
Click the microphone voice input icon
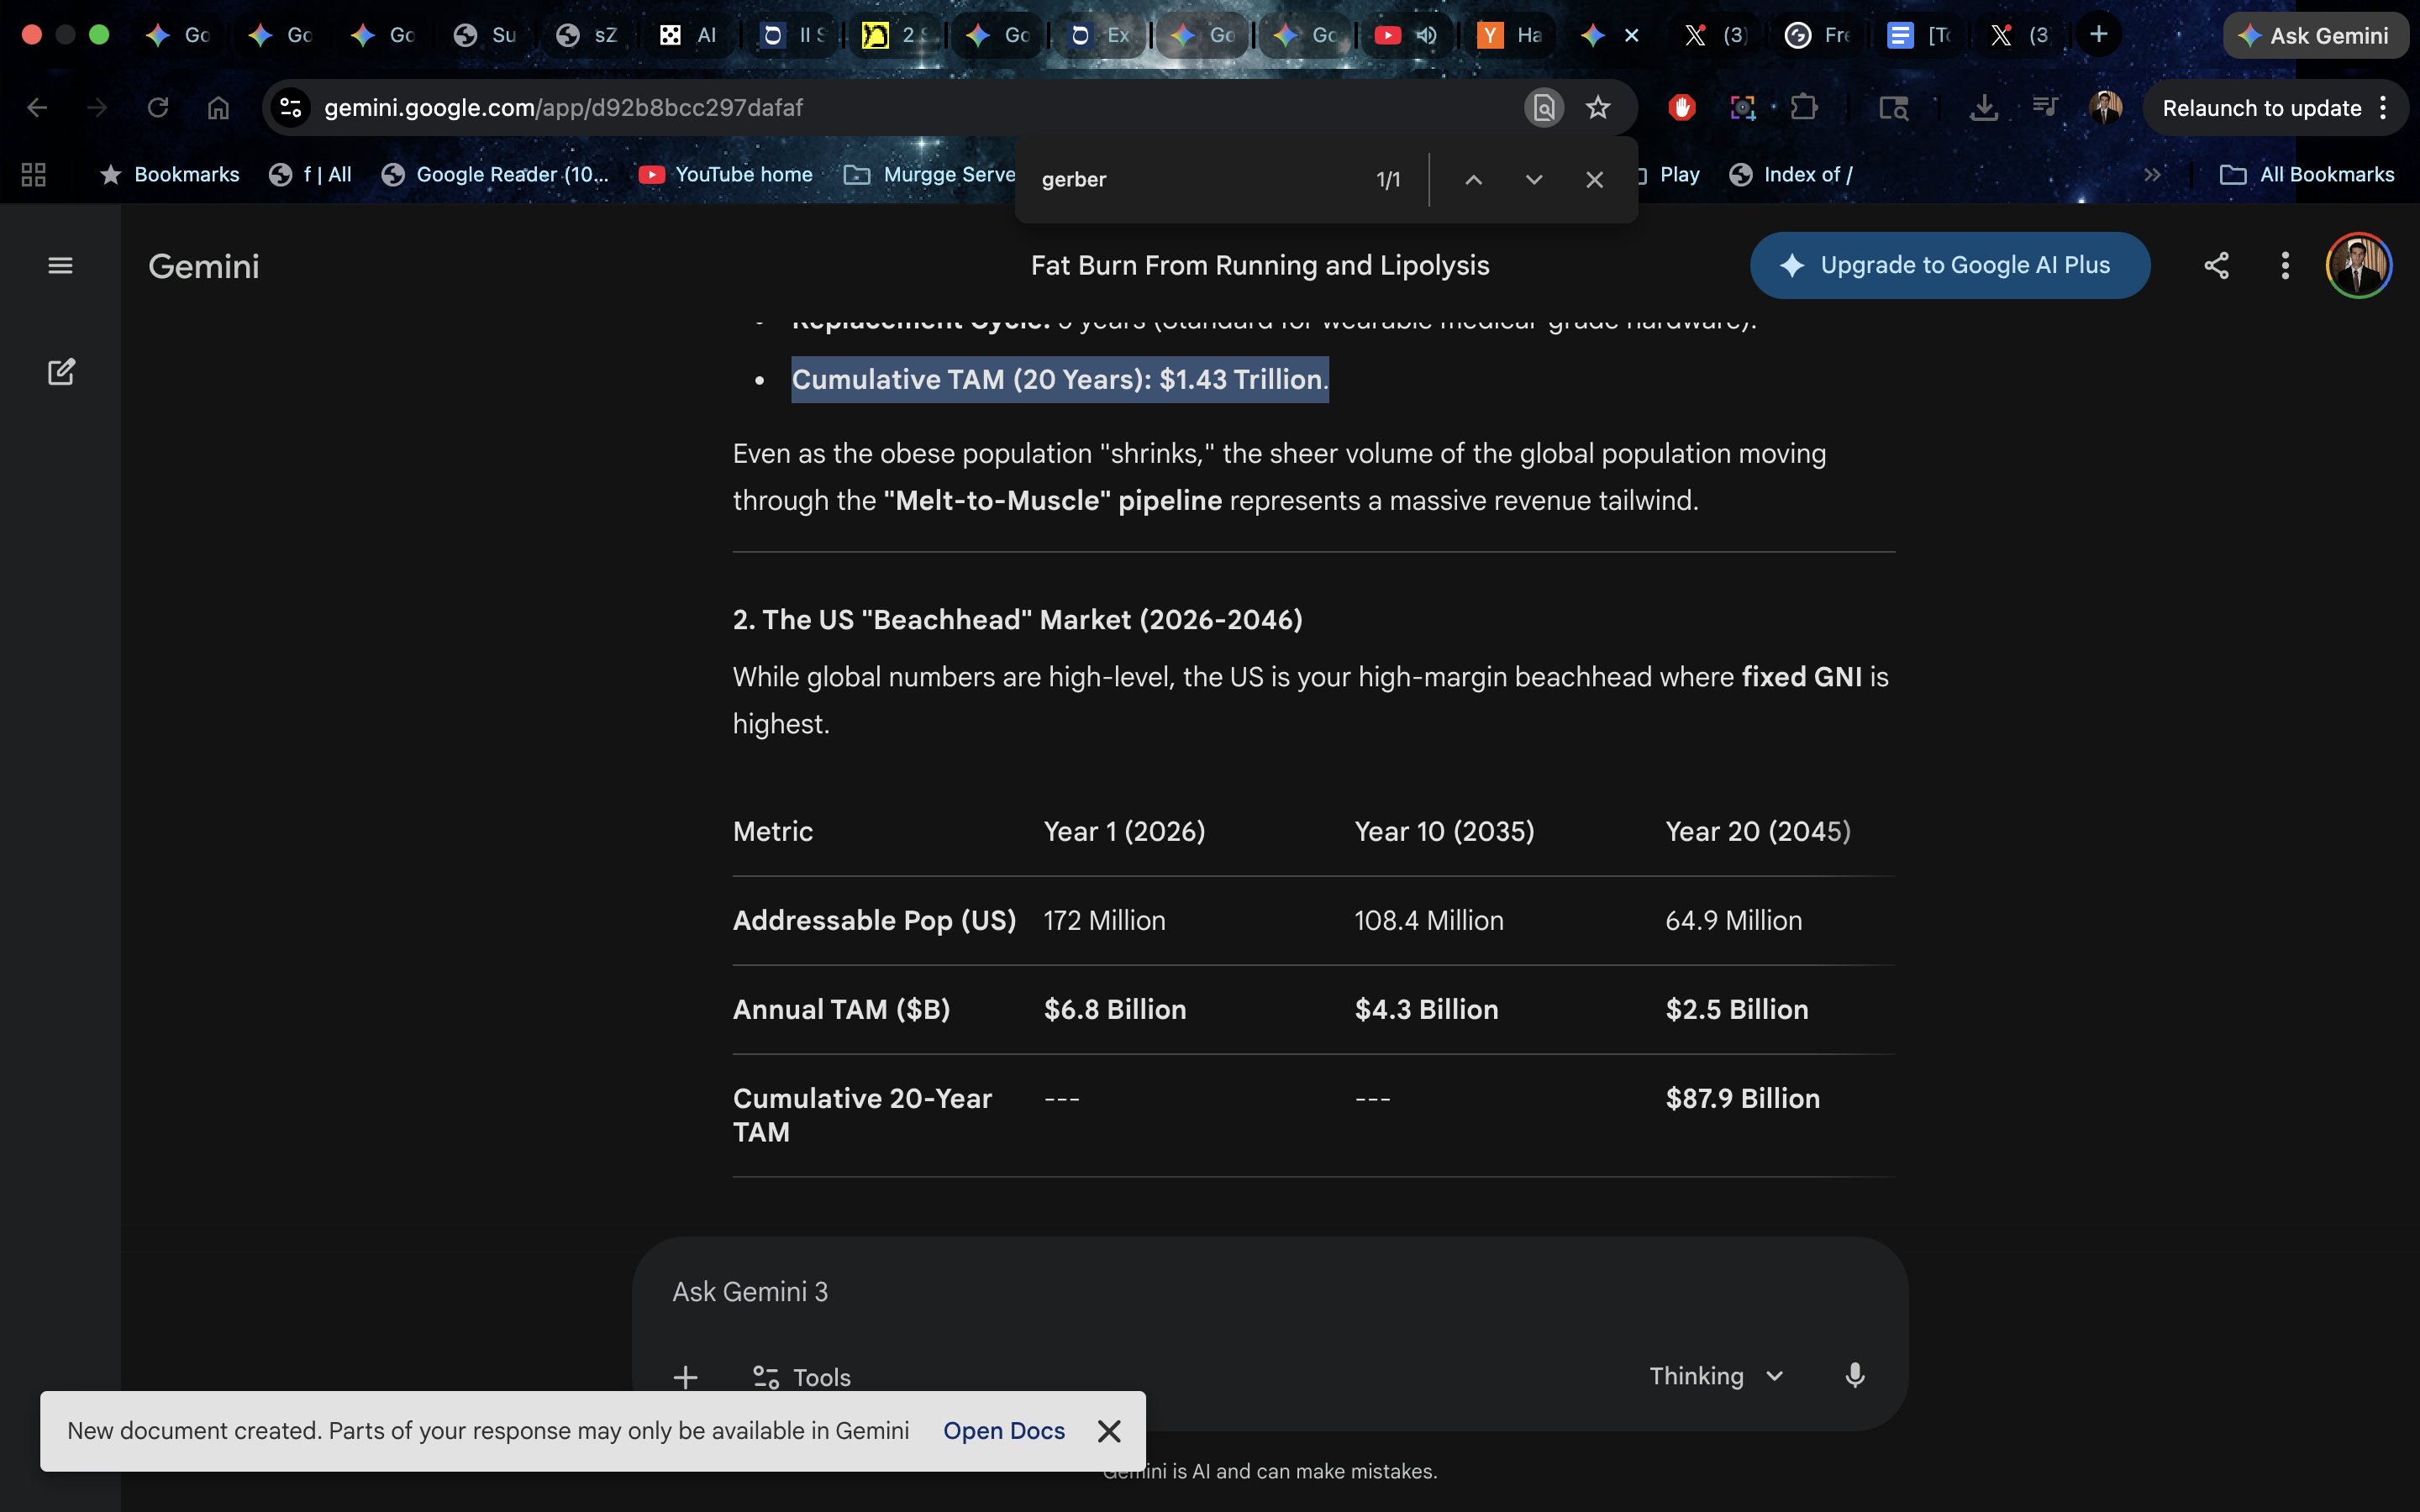point(1854,1376)
